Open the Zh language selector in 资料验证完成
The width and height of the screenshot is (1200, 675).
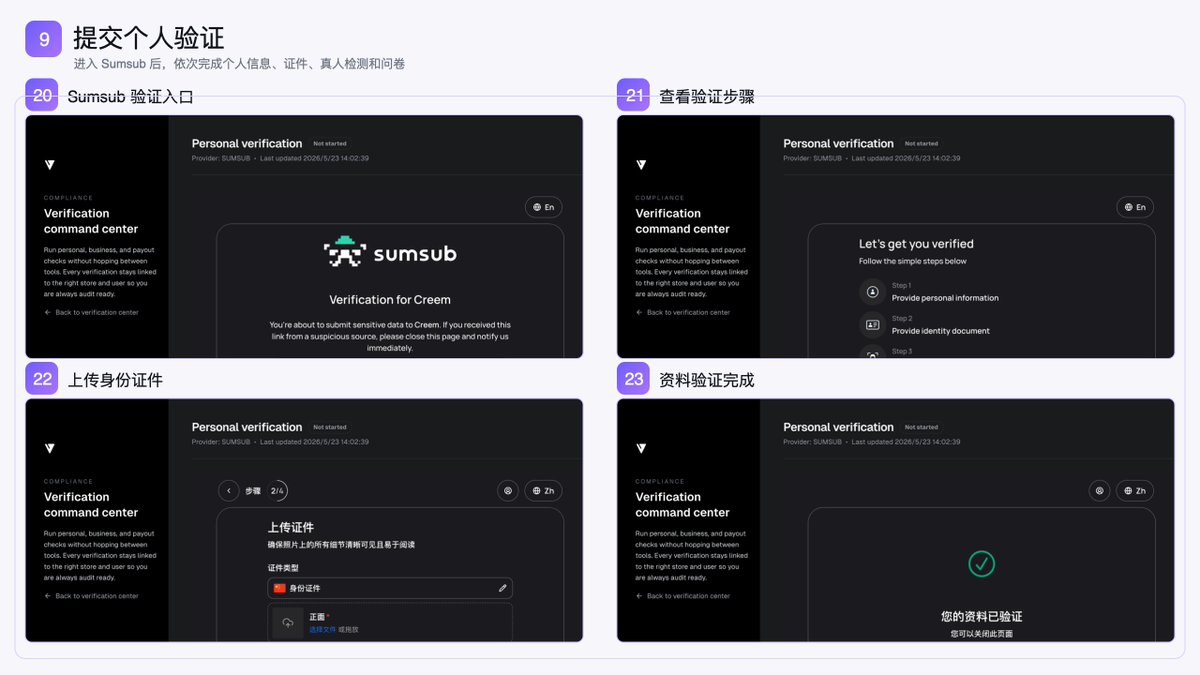pyautogui.click(x=1135, y=491)
